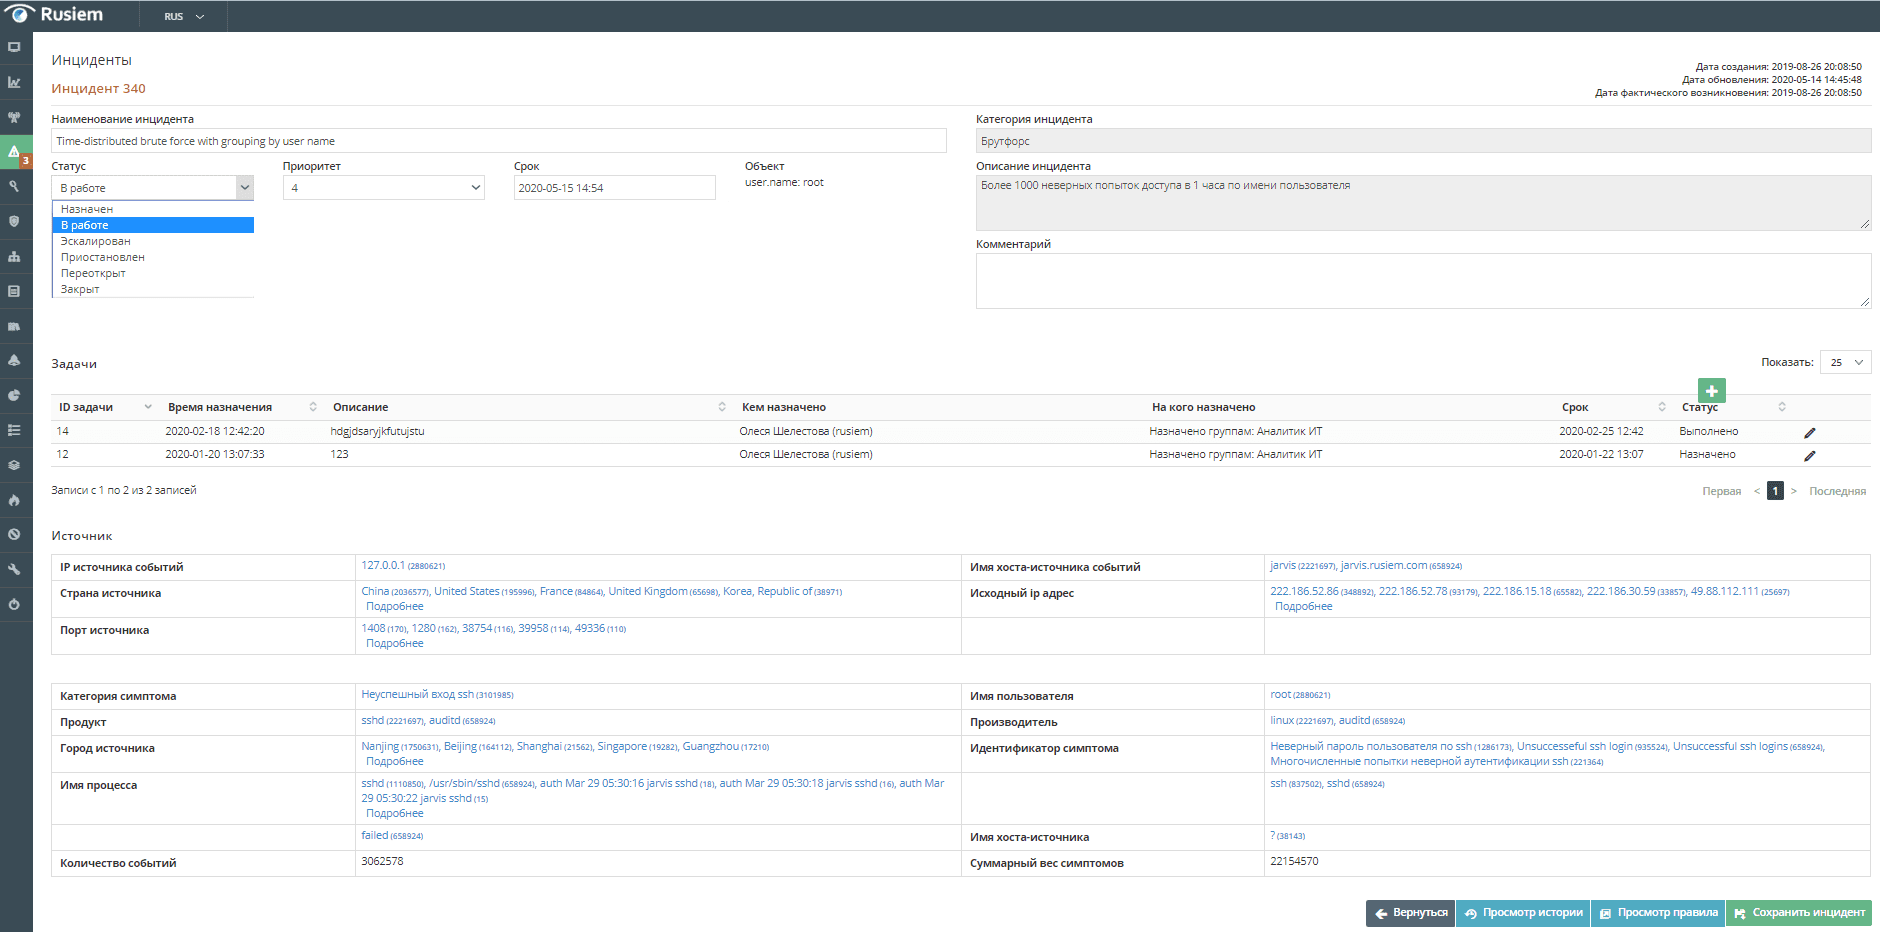Viewport: 1880px width, 932px height.
Task: Open the line chart analytics sidebar icon
Action: pos(14,82)
